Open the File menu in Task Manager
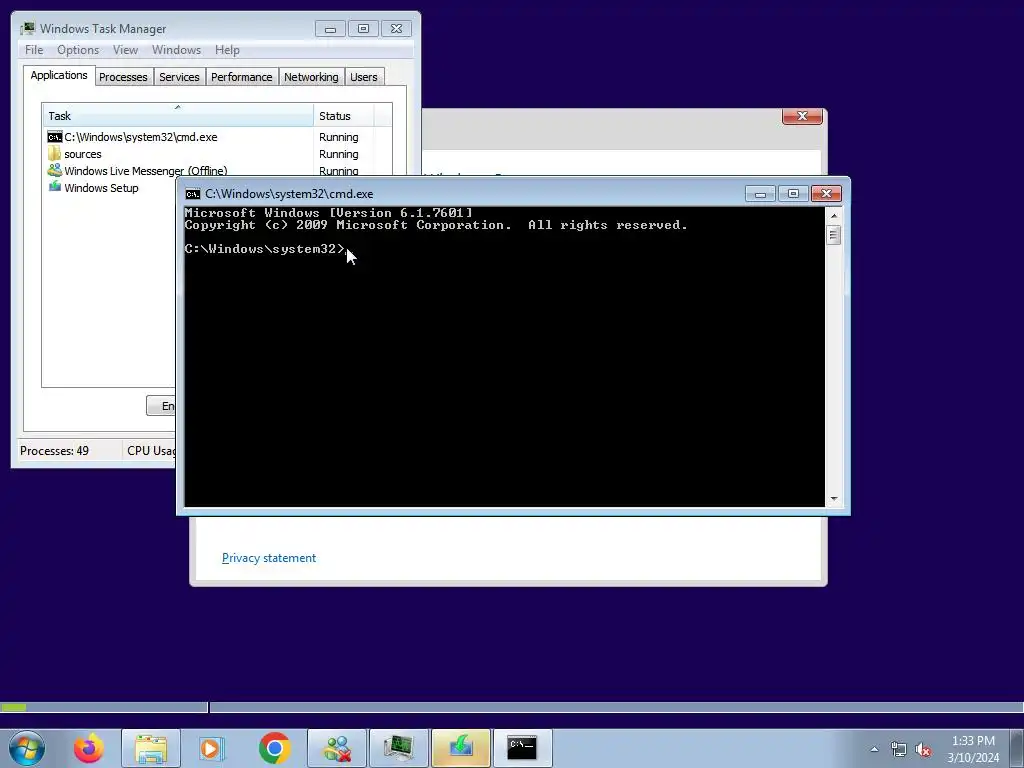Screen dimensions: 1024x768 click(x=34, y=50)
